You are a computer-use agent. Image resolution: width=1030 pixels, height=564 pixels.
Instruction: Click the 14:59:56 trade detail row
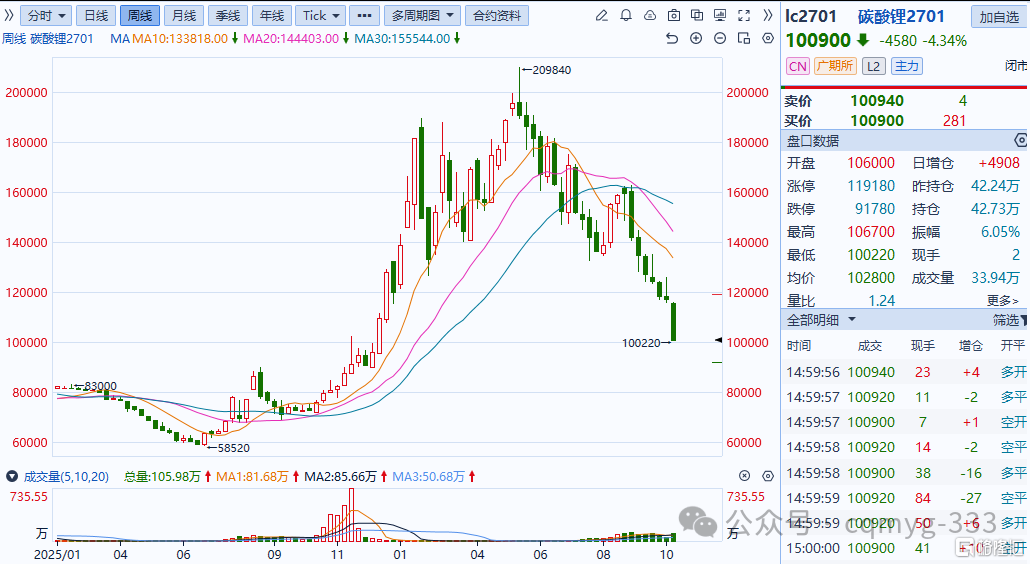(904, 372)
